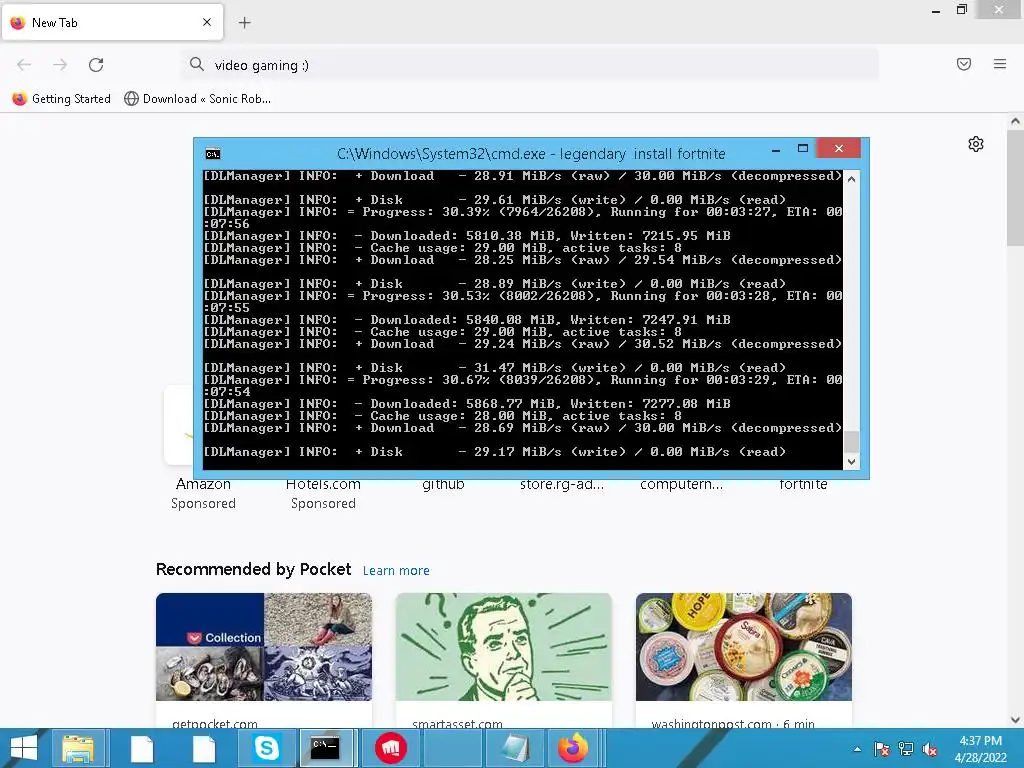Screen dimensions: 1024x768
Task: Open the Hotels.com sponsored shortcut
Action: point(323,484)
